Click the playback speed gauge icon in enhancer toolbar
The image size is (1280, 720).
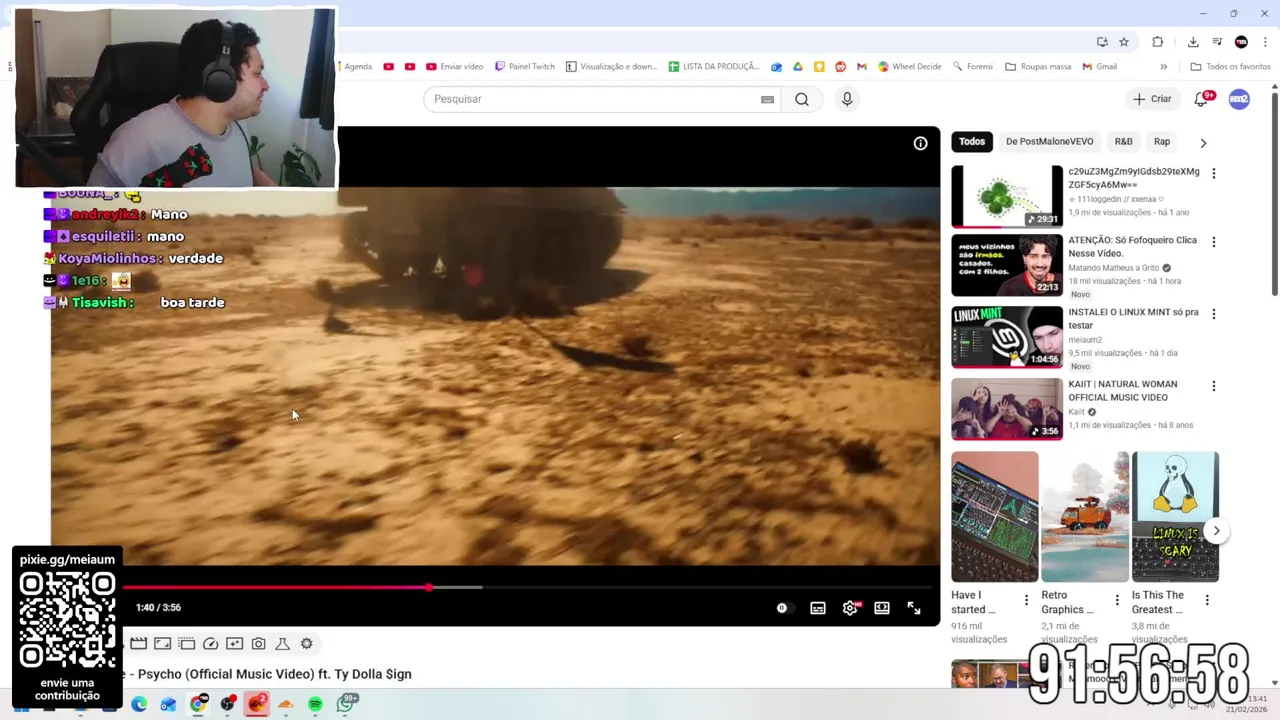[211, 644]
